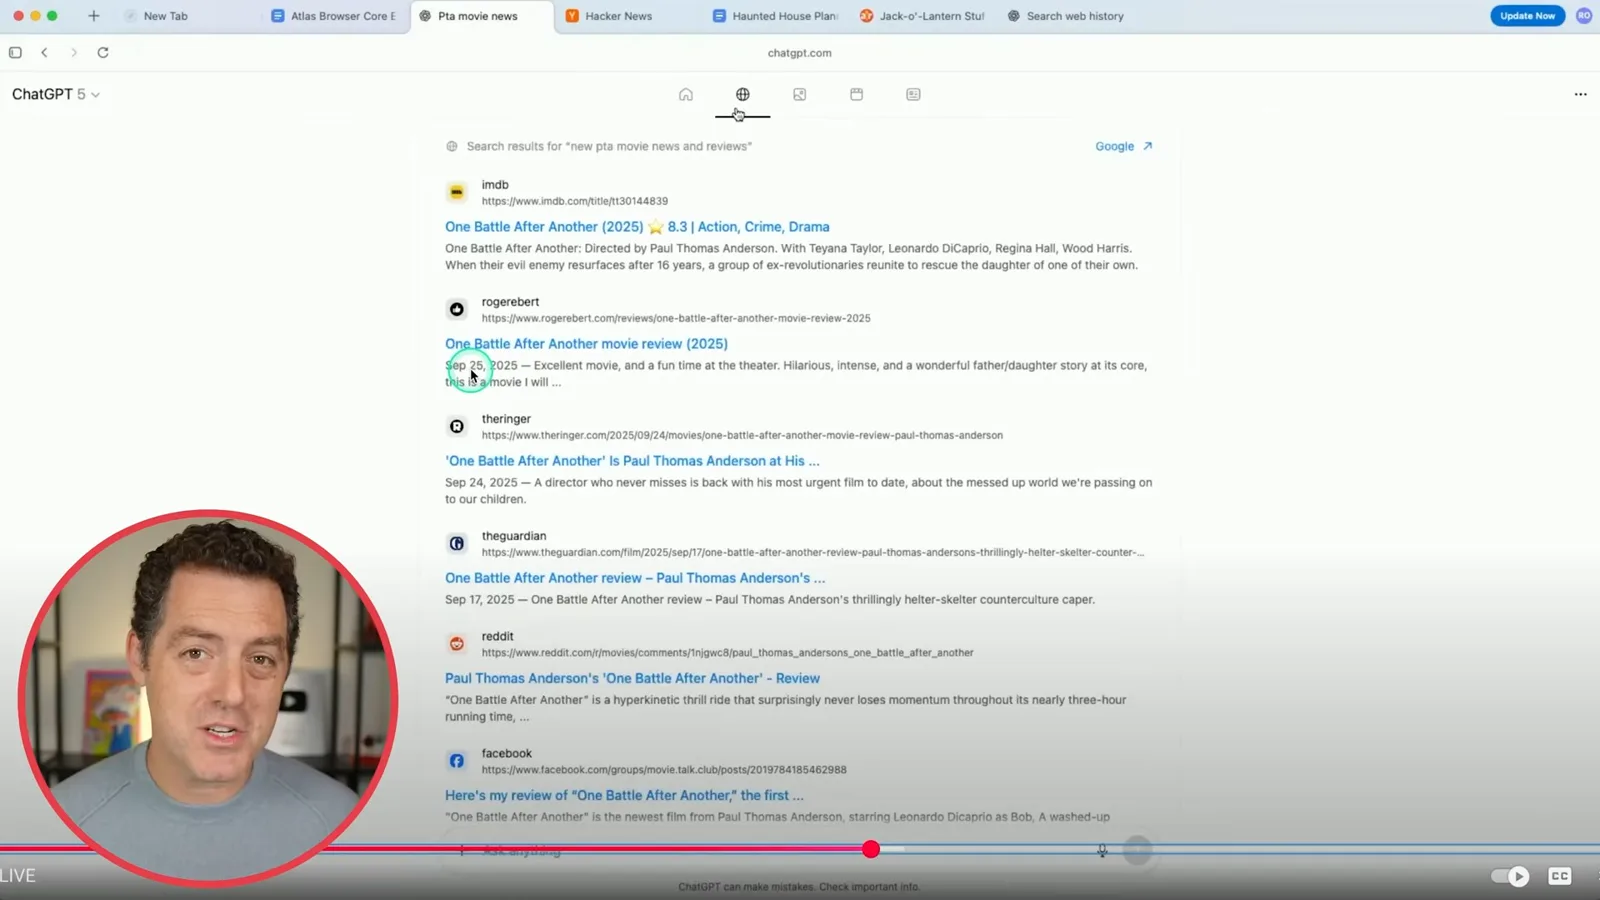1600x900 pixels.
Task: Click the theguardian favicon
Action: pos(457,543)
